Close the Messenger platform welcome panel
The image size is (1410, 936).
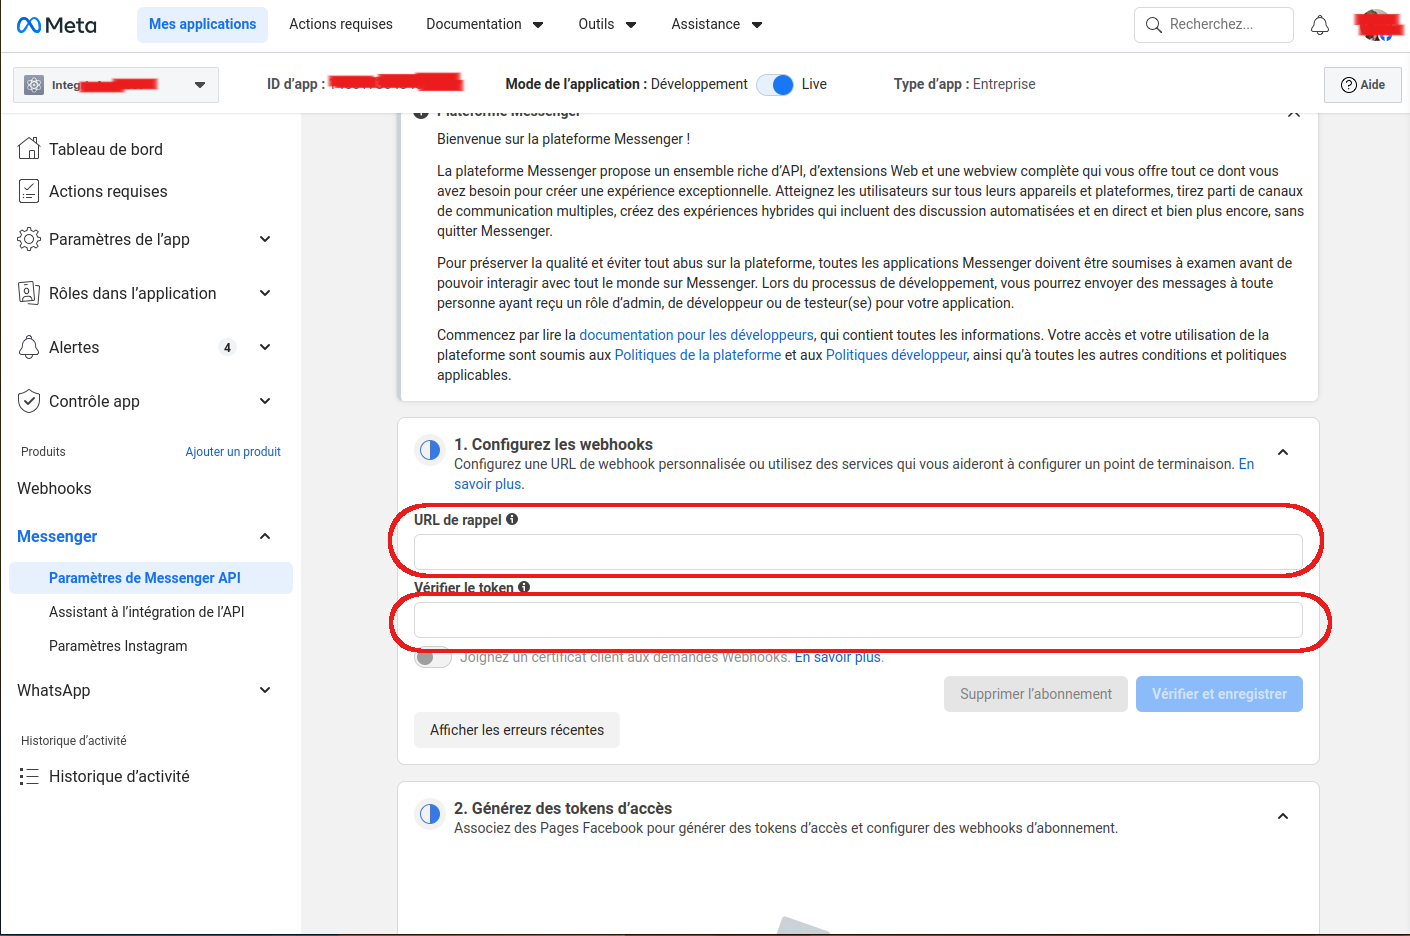1293,114
